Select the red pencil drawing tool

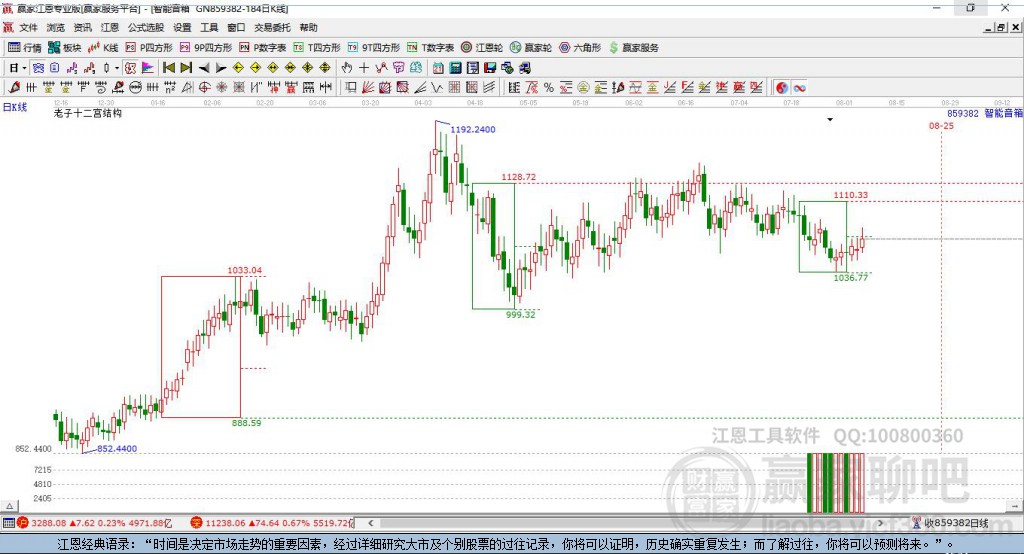pos(14,88)
